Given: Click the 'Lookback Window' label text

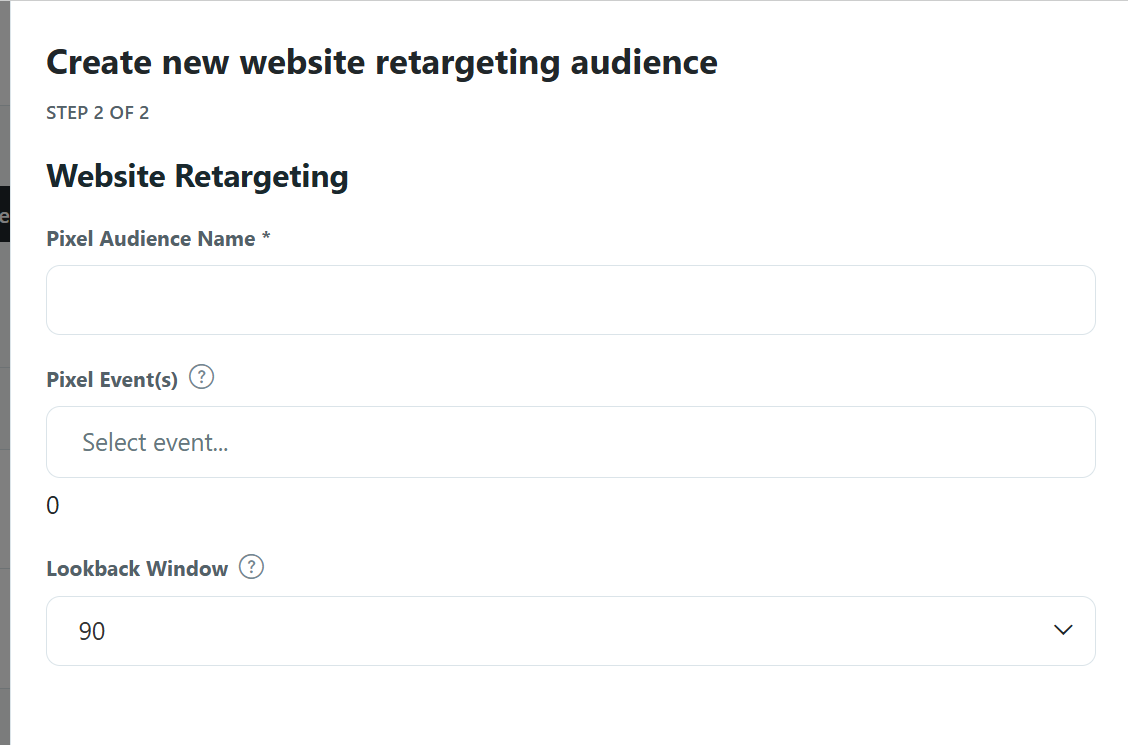Looking at the screenshot, I should point(137,569).
